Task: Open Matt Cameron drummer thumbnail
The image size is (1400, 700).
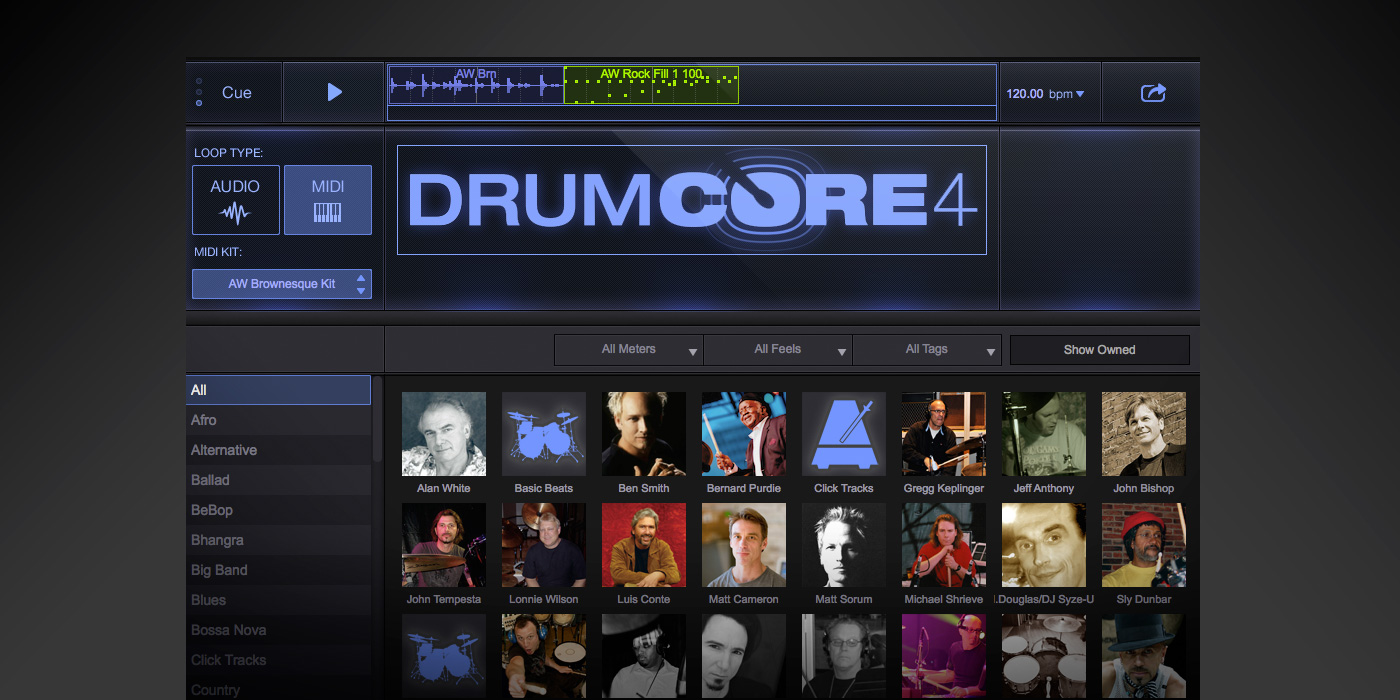Action: point(744,545)
